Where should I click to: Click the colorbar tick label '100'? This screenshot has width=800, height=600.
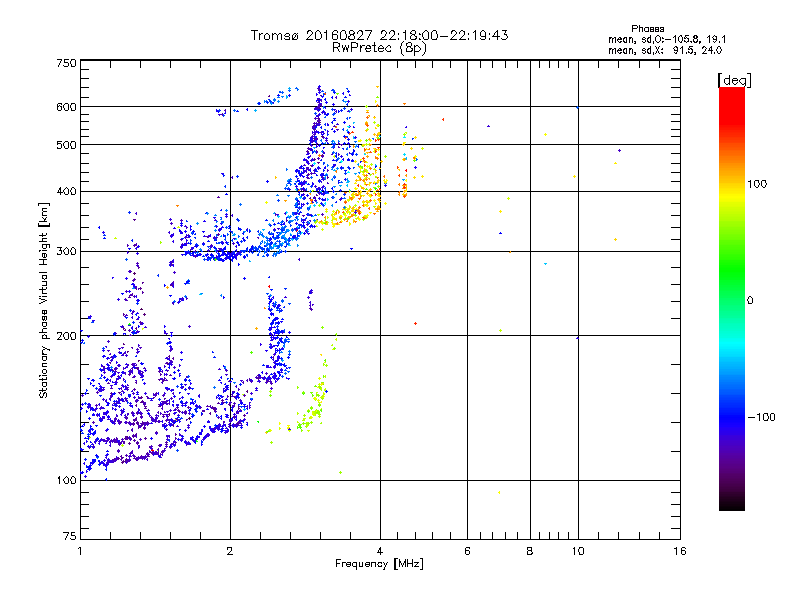757,184
